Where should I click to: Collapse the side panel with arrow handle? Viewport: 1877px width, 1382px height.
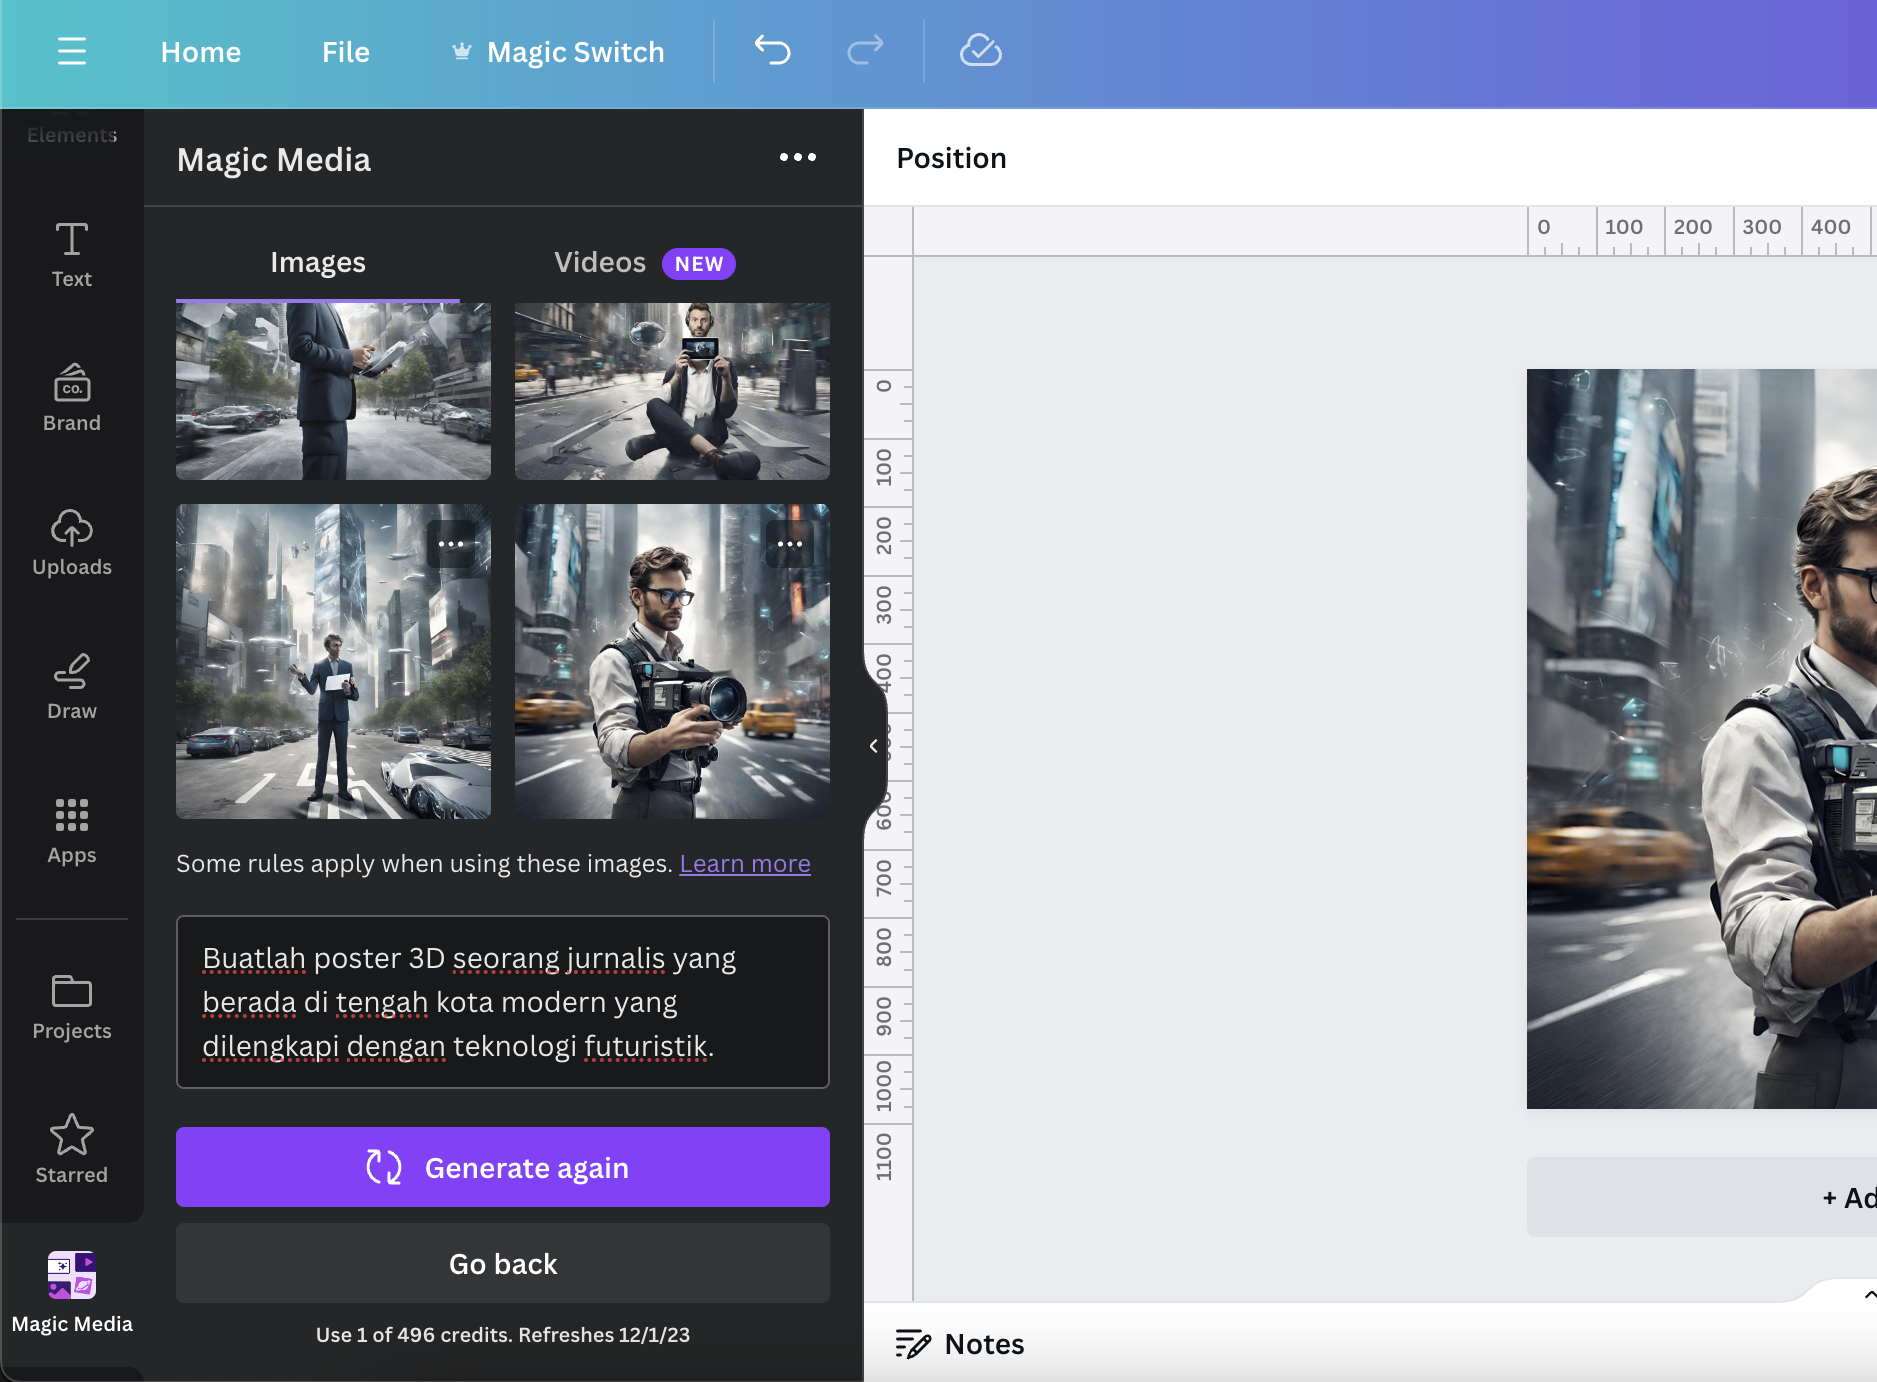click(x=874, y=746)
